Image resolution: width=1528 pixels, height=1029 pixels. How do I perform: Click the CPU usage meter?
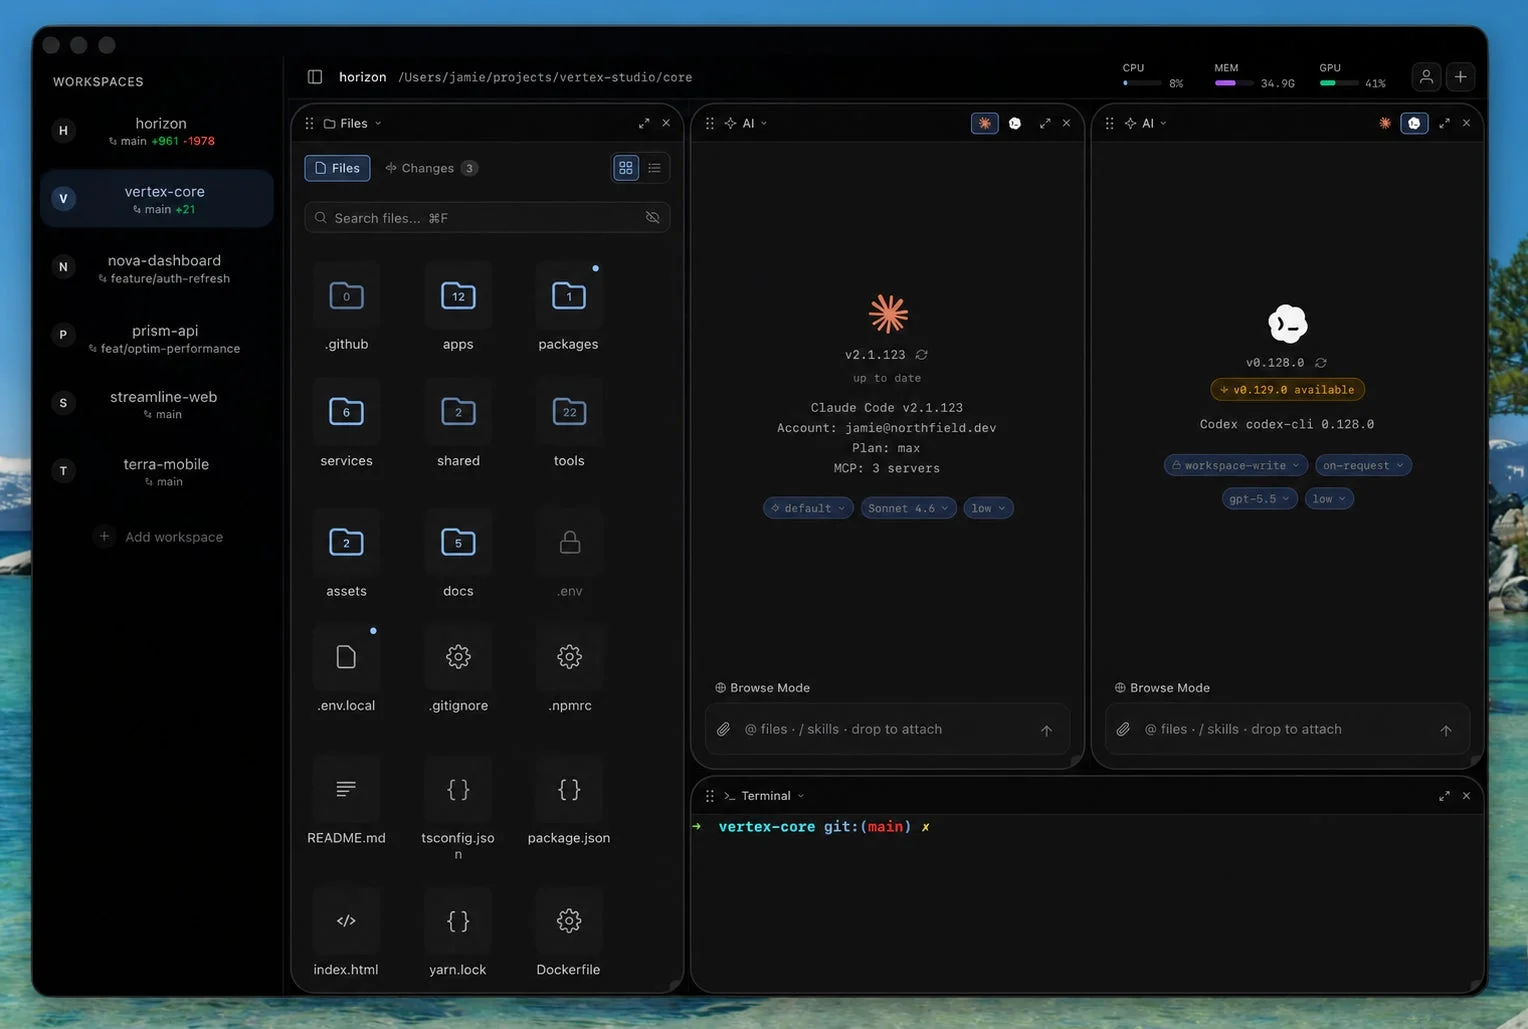[x=1153, y=76]
